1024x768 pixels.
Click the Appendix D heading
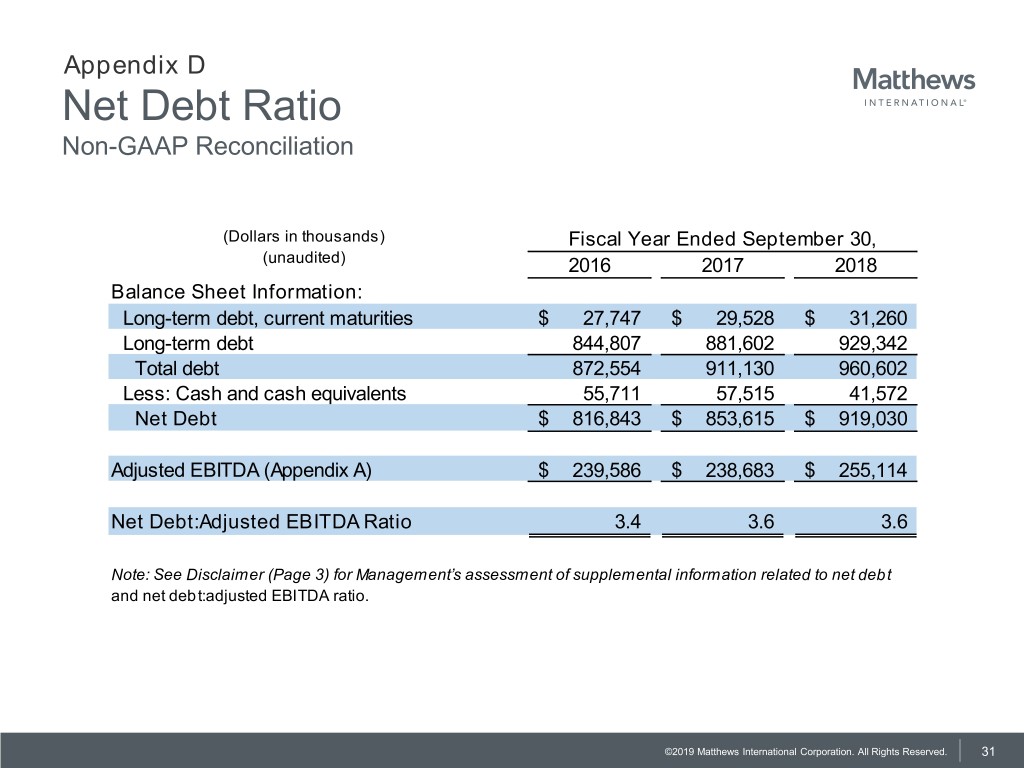point(134,66)
